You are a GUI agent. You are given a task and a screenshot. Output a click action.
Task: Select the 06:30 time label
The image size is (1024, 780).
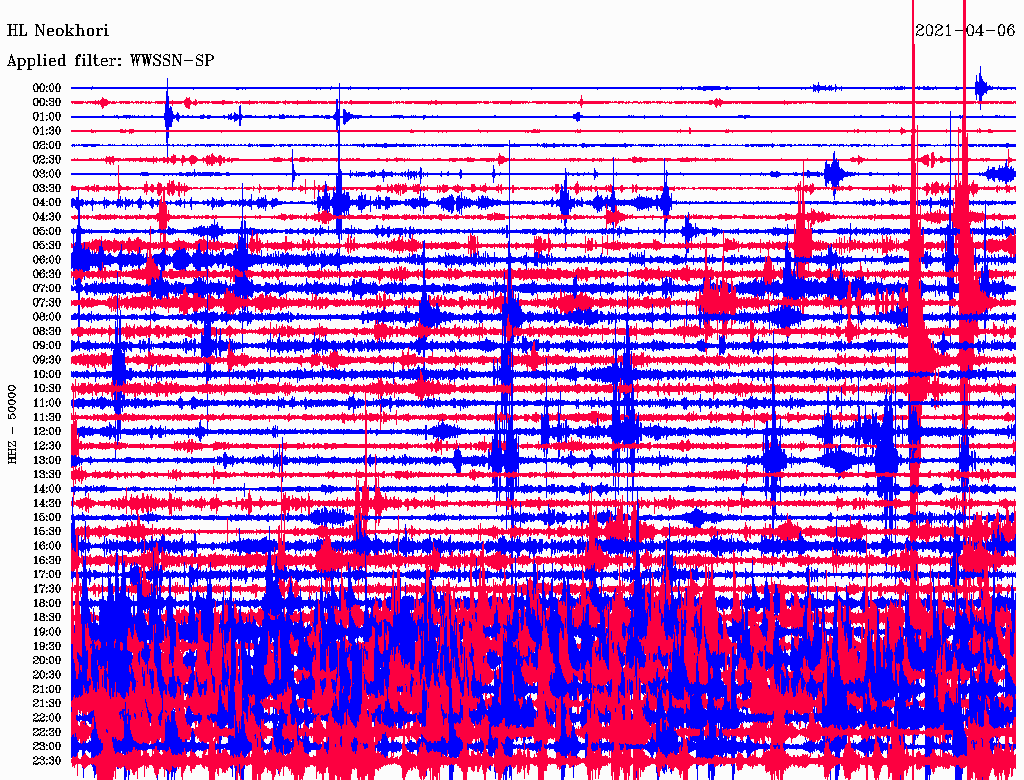(x=47, y=274)
